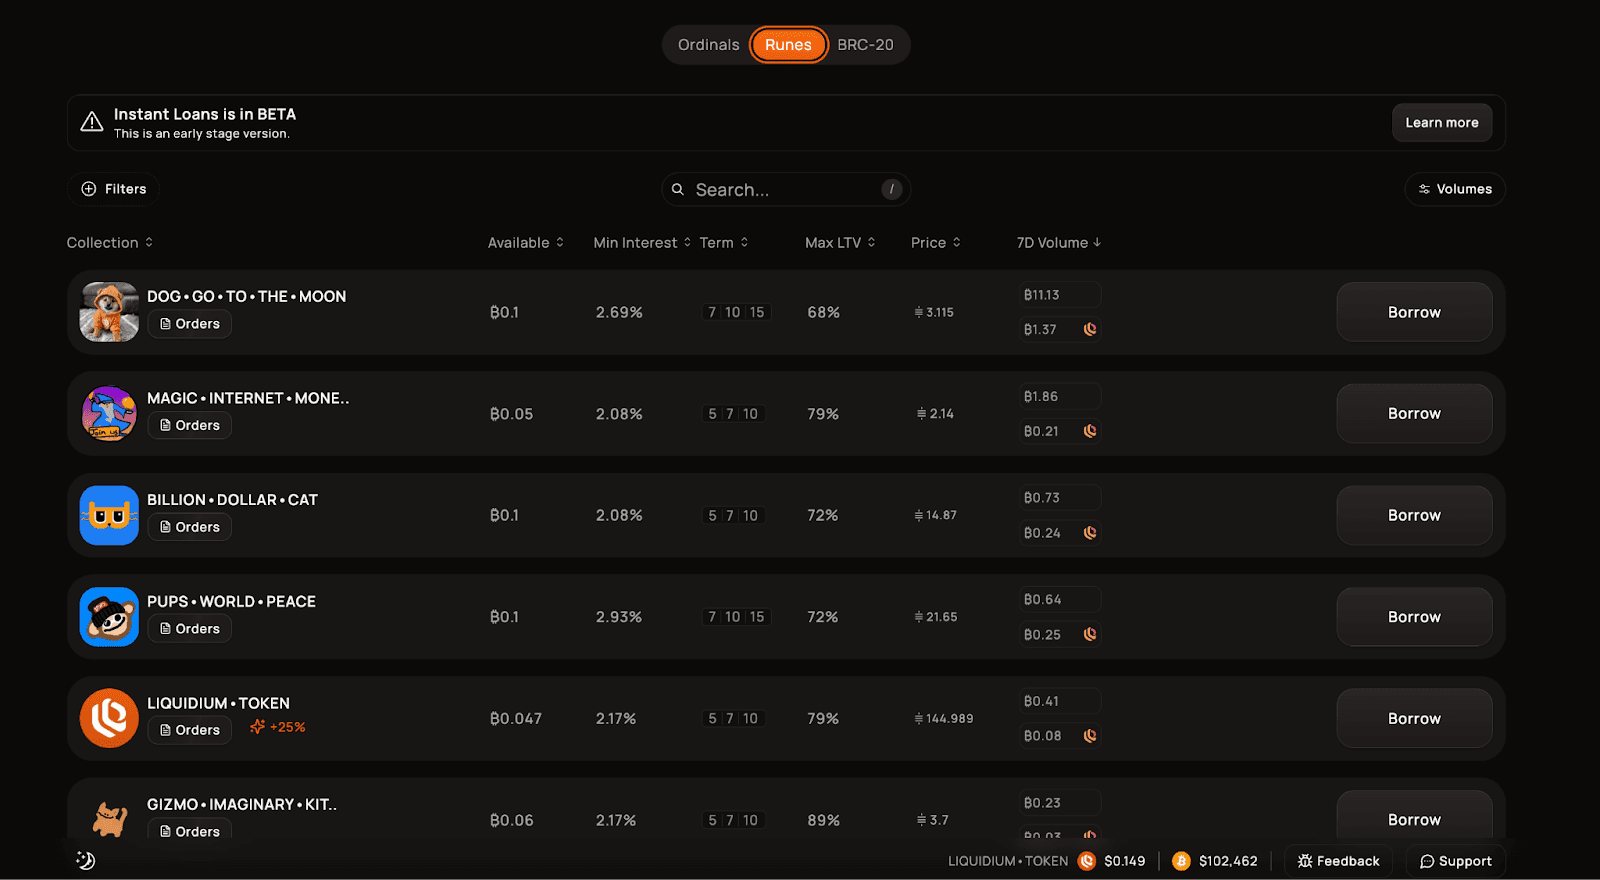Click the Bitcoin icon in the footer
This screenshot has width=1600, height=880.
[1181, 861]
